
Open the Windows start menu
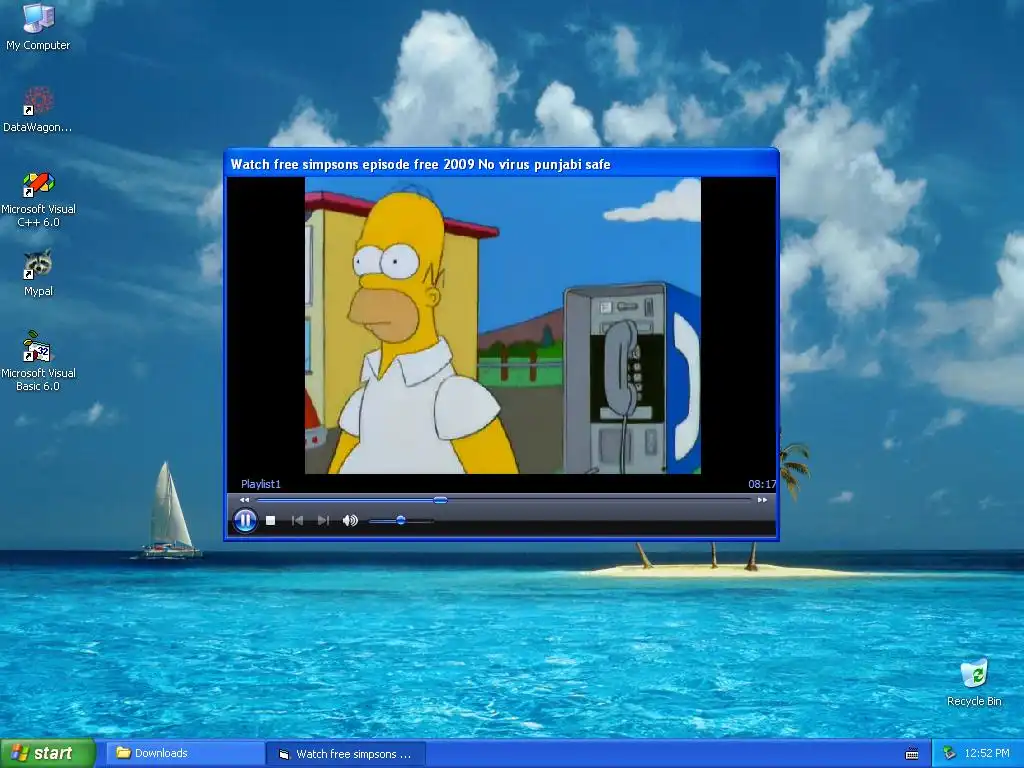[x=48, y=754]
